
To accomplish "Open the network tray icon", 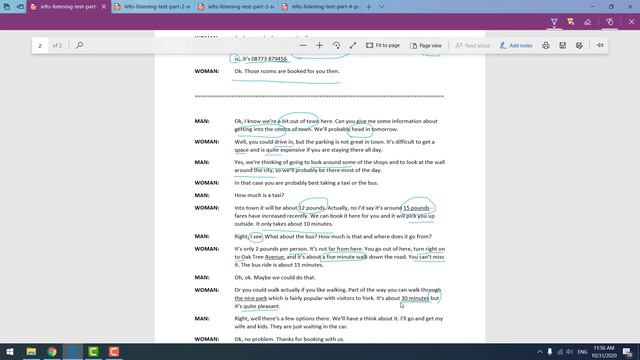I will click(x=560, y=351).
